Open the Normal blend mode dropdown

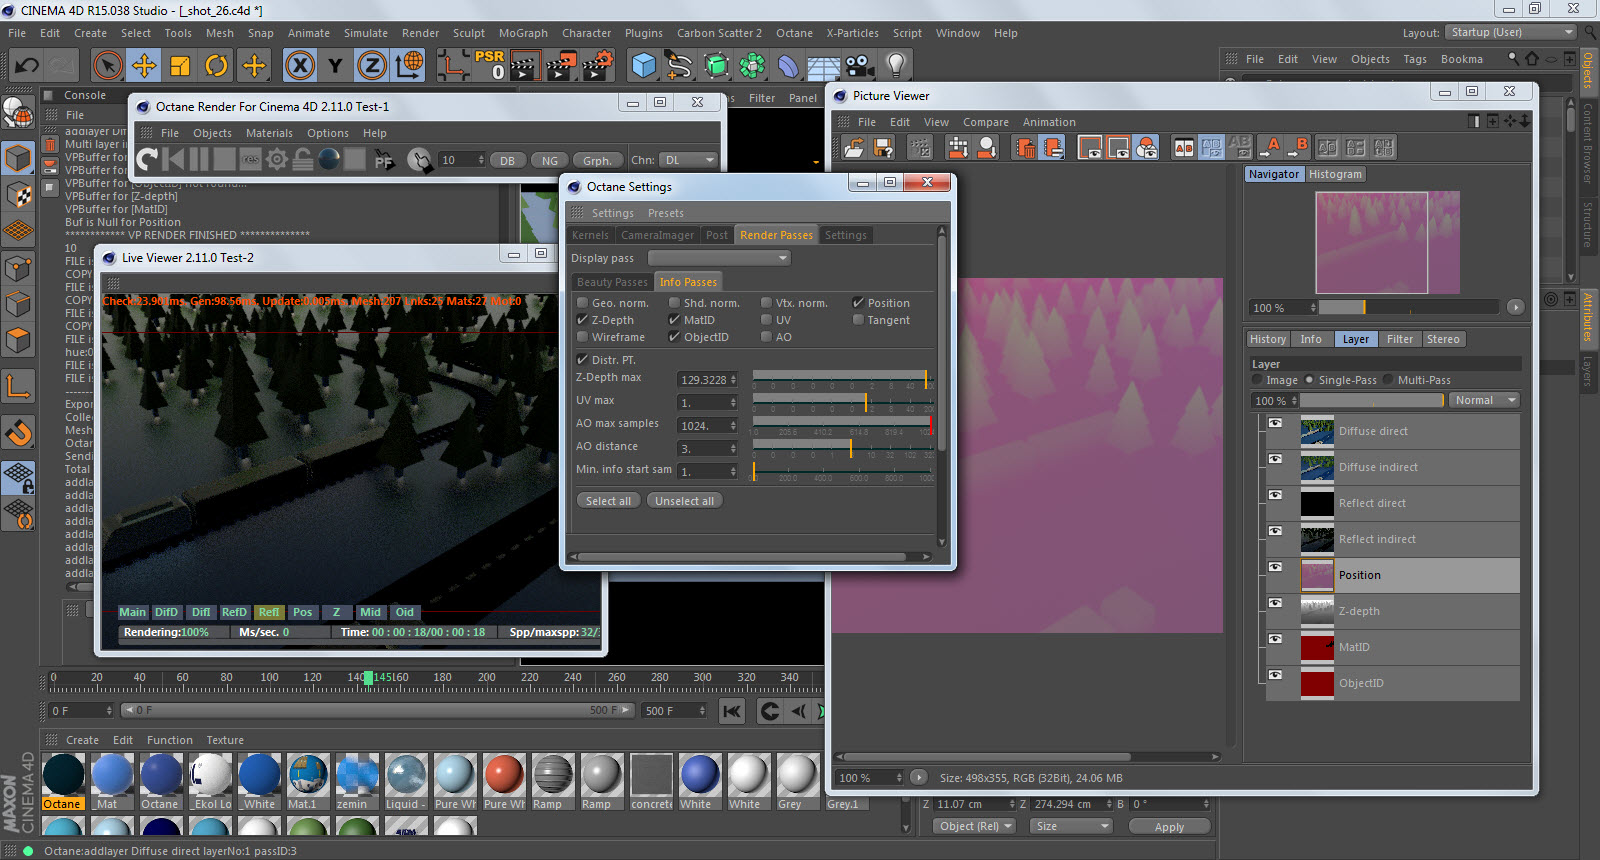[x=1484, y=400]
